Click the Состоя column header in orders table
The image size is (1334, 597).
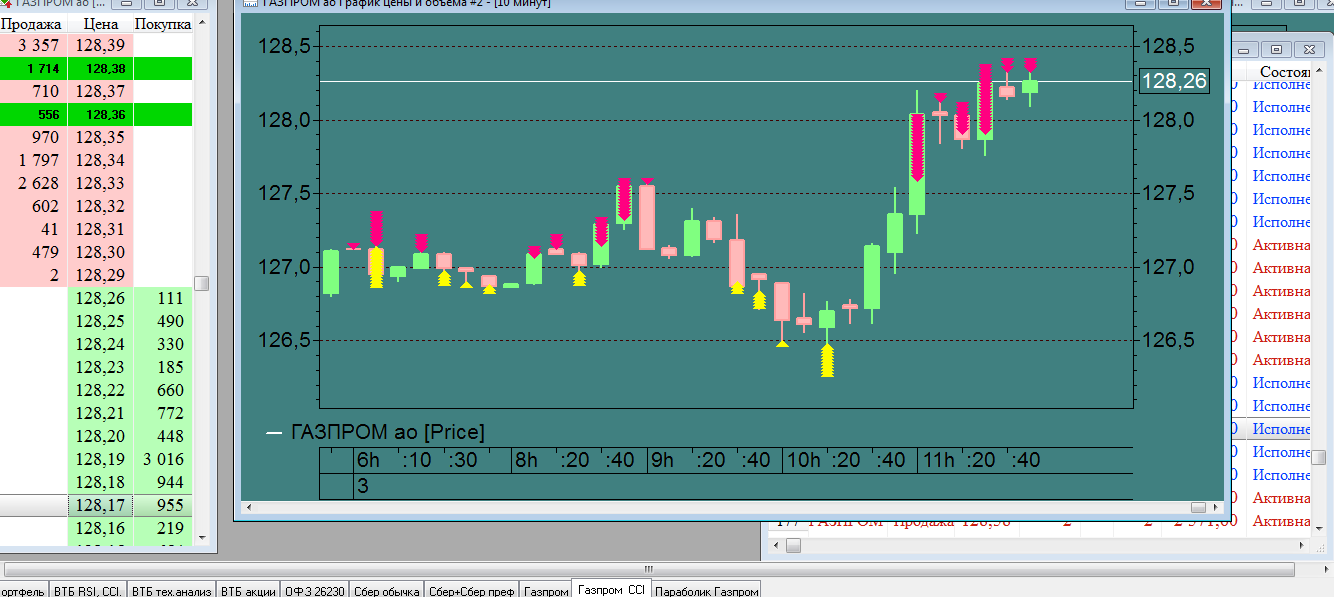tap(1284, 72)
